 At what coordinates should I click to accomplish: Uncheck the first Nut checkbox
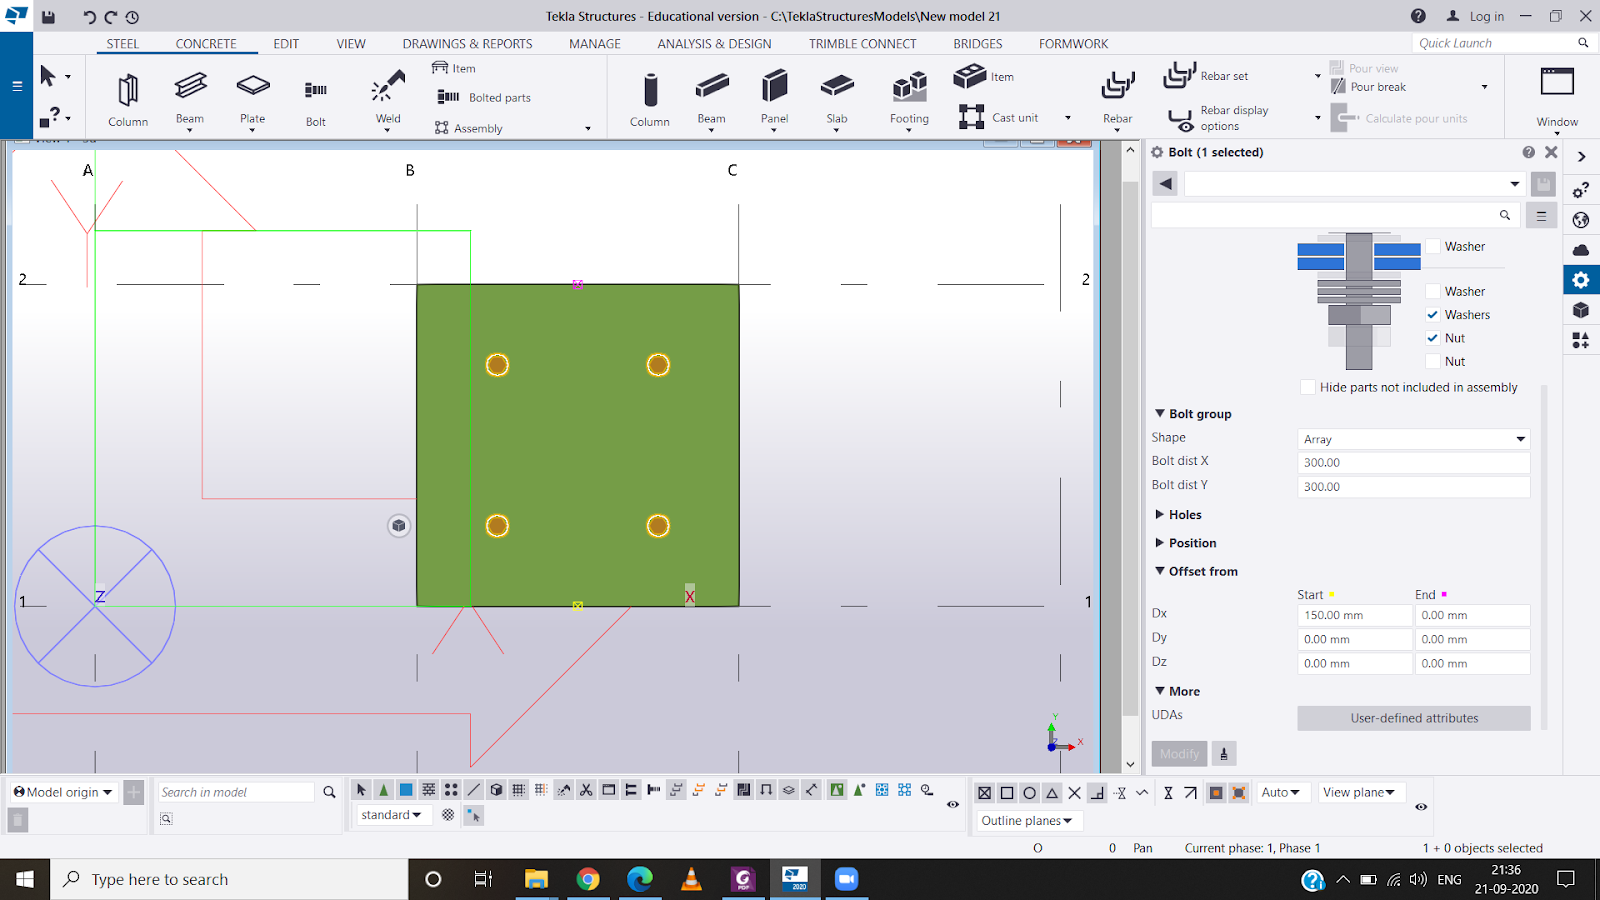[x=1433, y=338]
